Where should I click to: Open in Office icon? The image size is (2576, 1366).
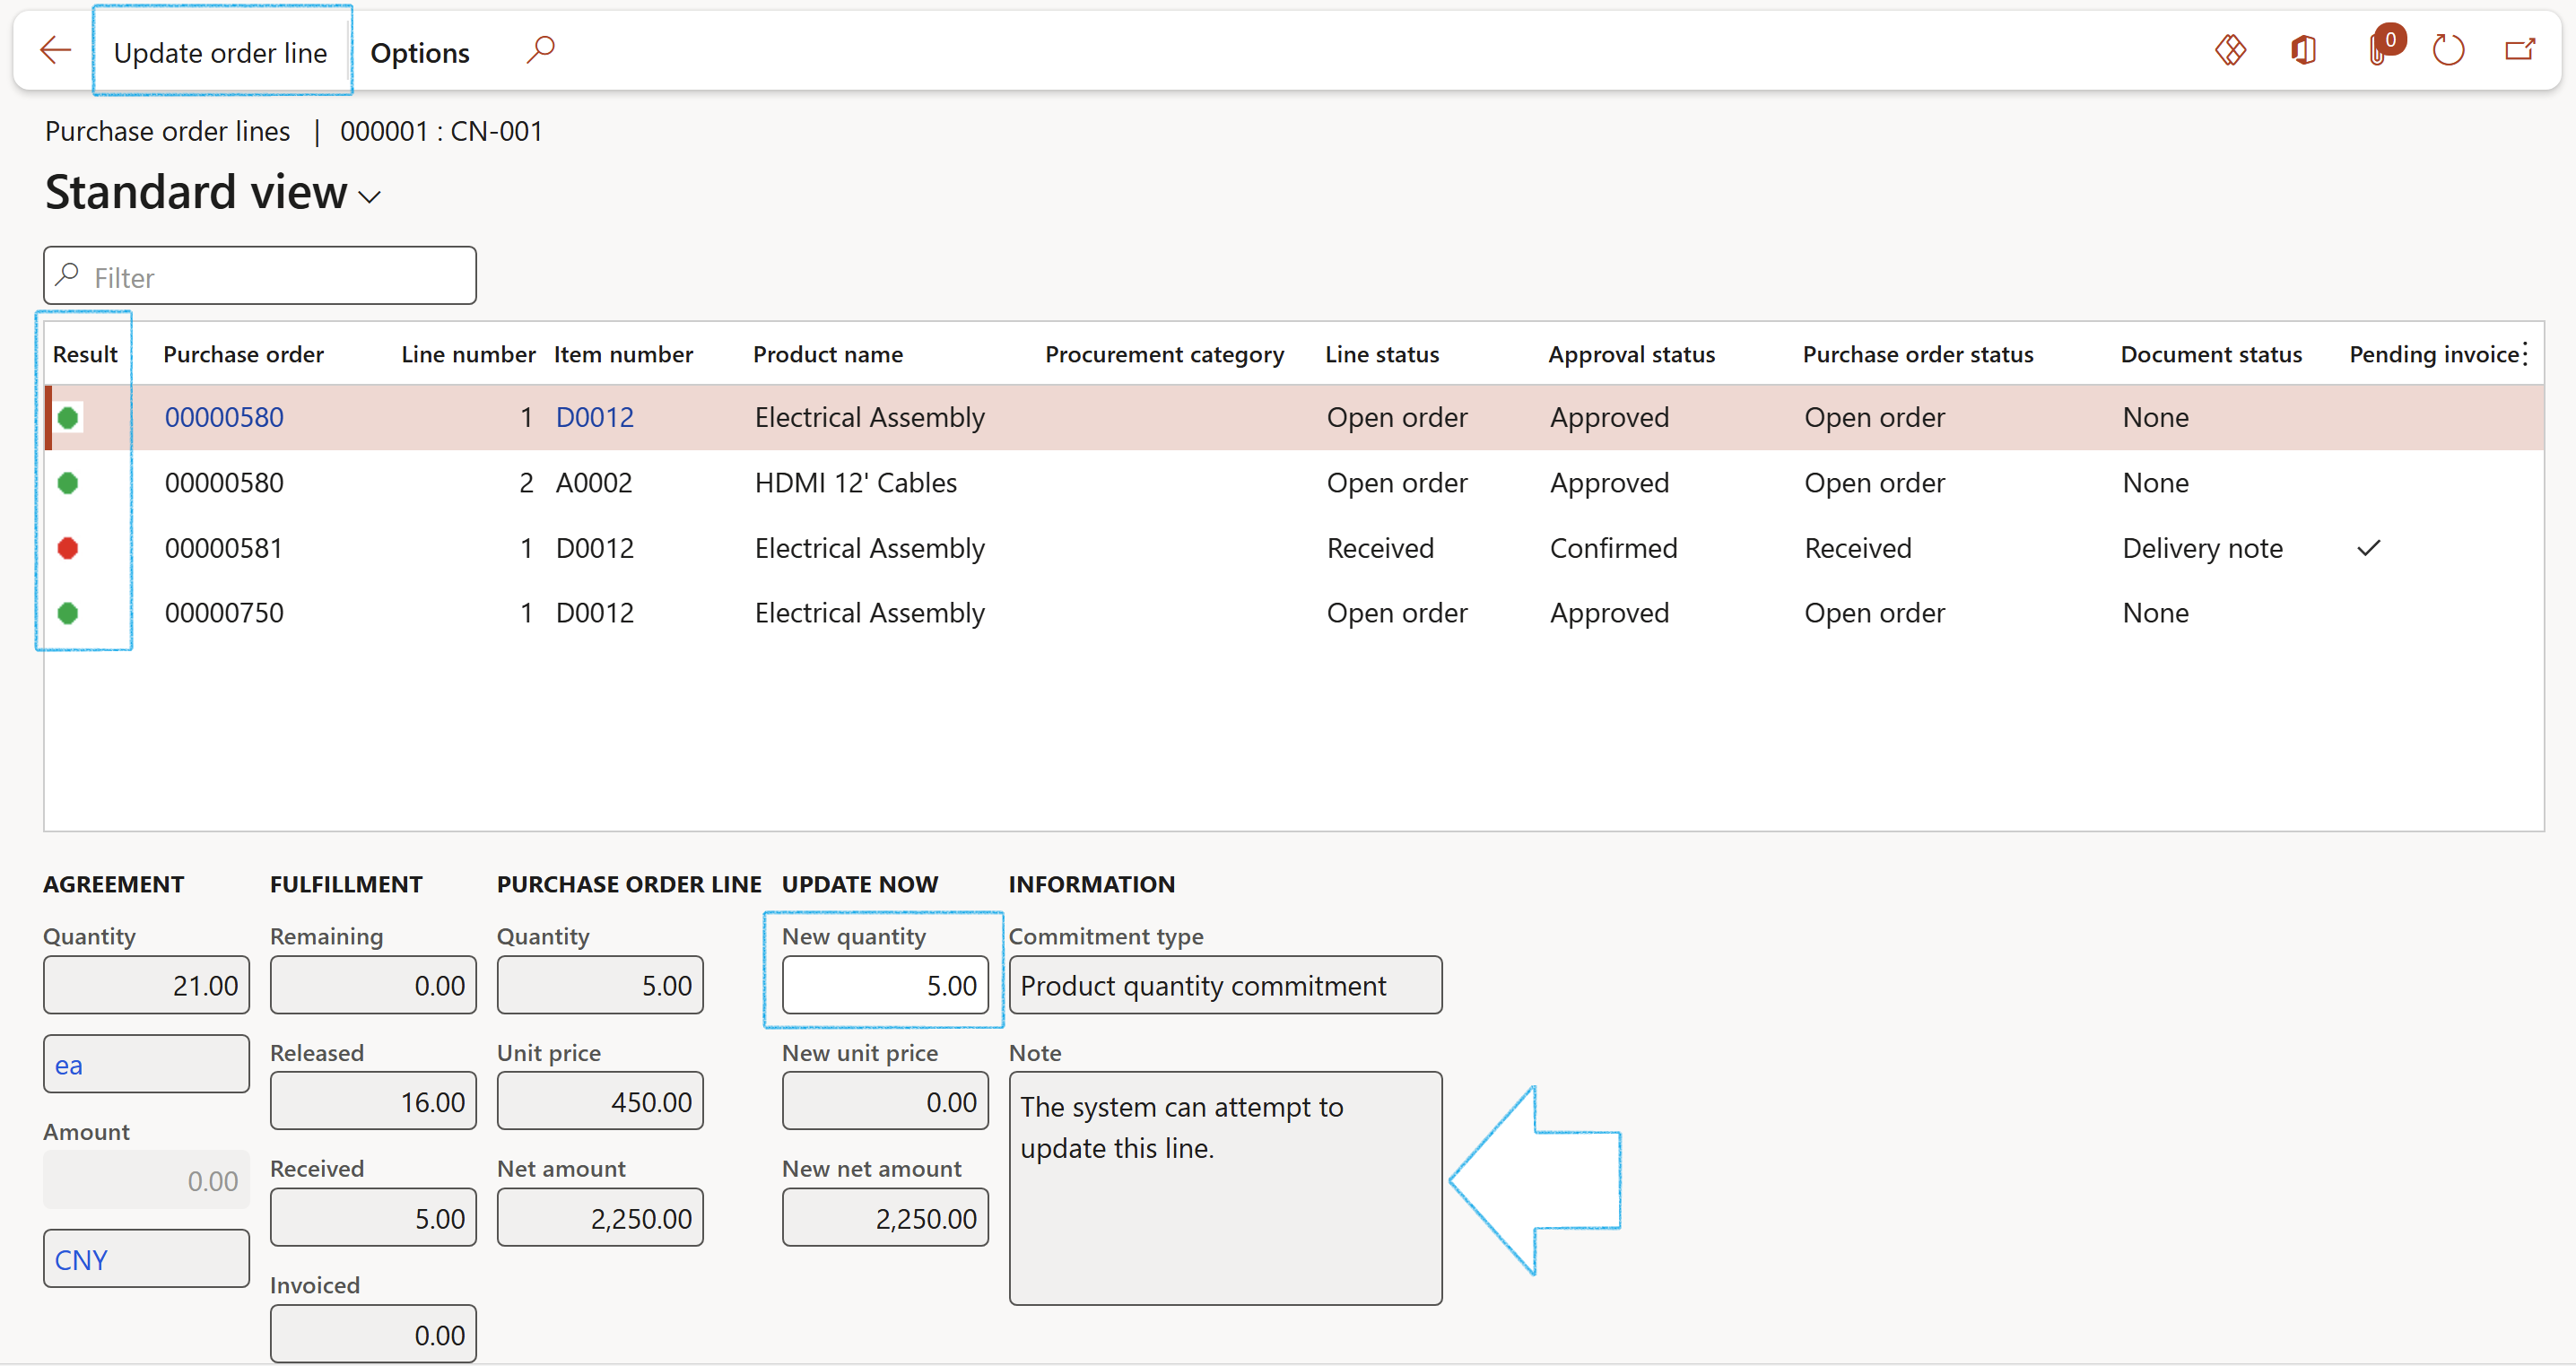[2303, 50]
